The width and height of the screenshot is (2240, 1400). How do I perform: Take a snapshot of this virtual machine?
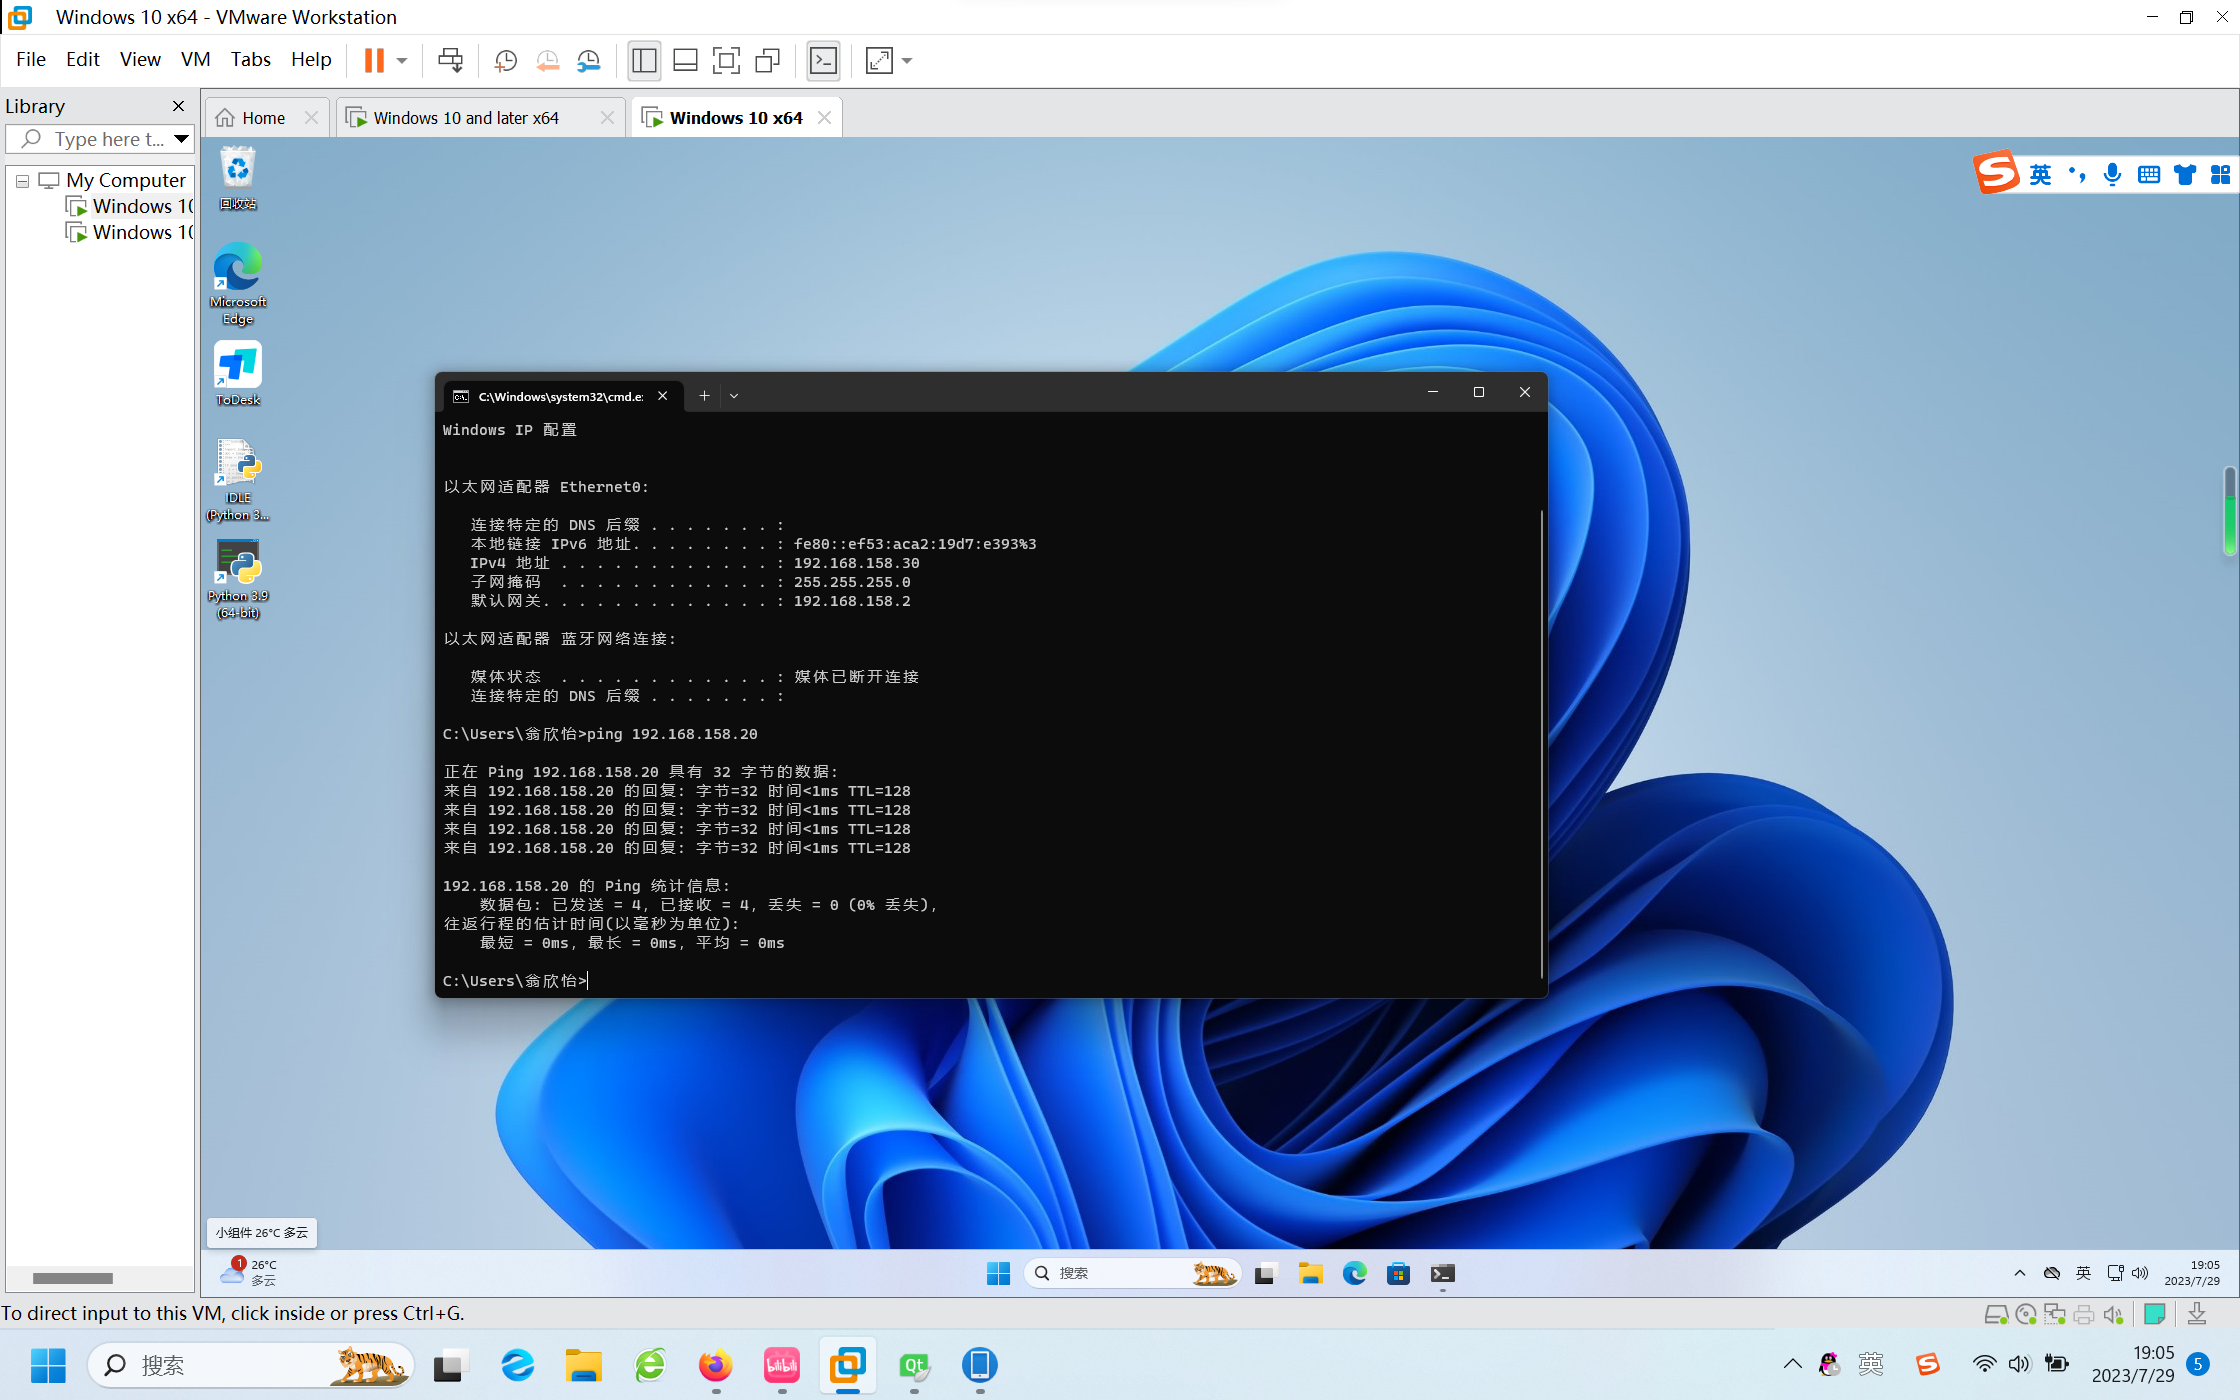coord(505,60)
